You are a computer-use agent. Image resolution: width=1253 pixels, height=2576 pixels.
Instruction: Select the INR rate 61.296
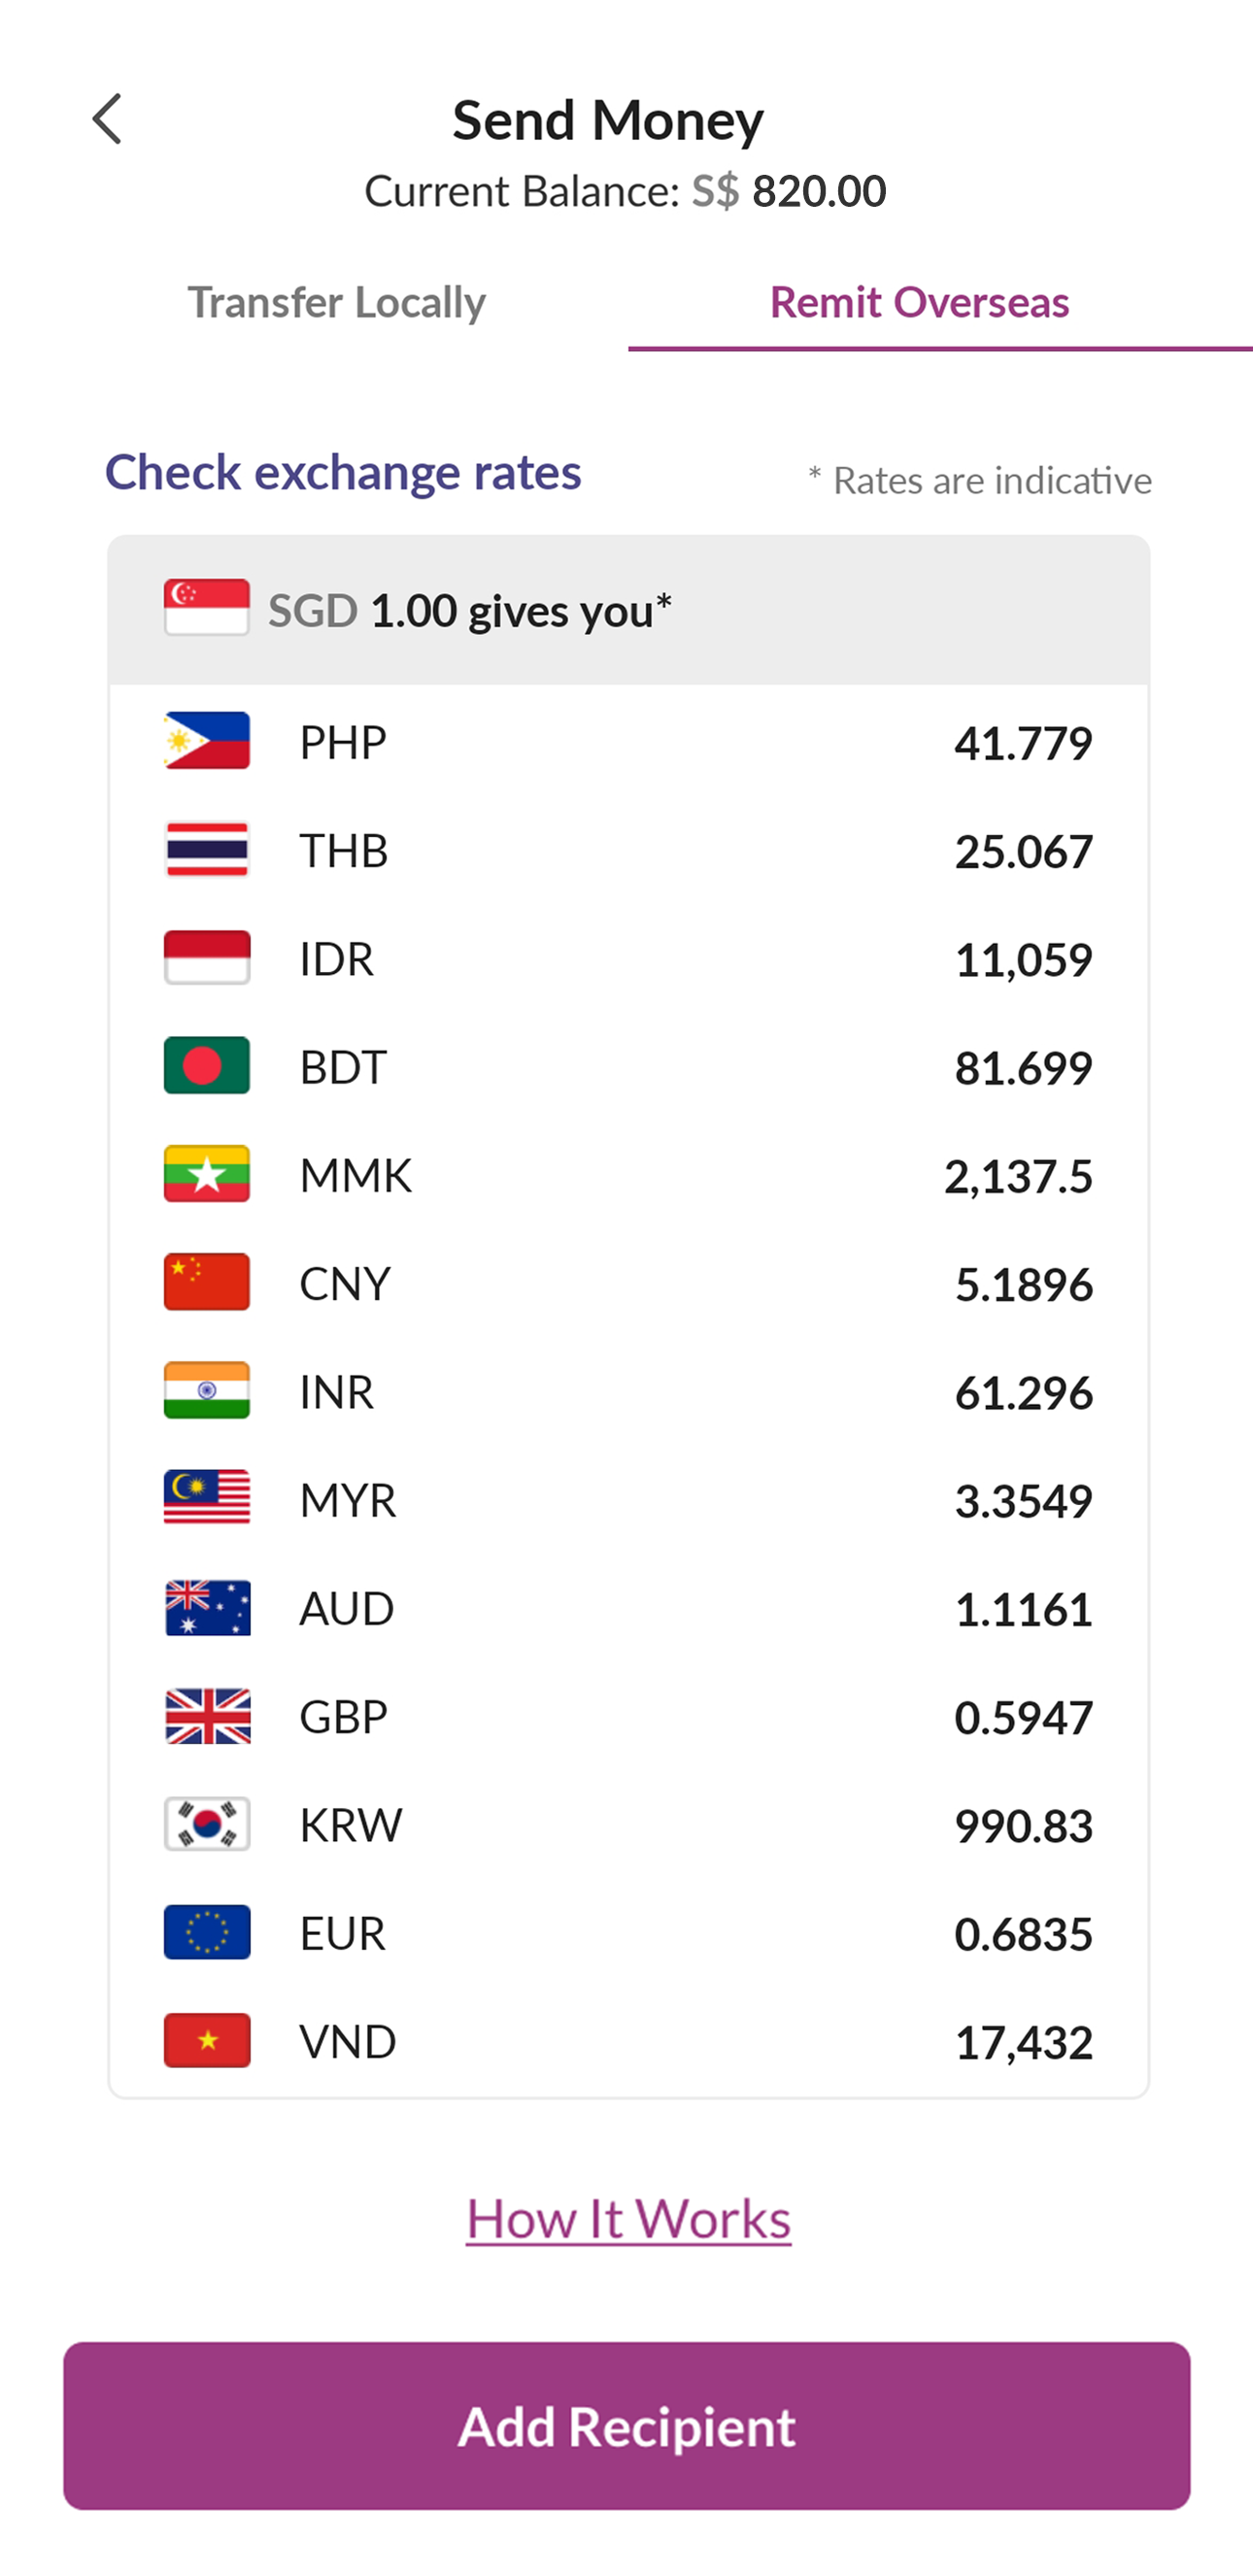coord(1023,1392)
